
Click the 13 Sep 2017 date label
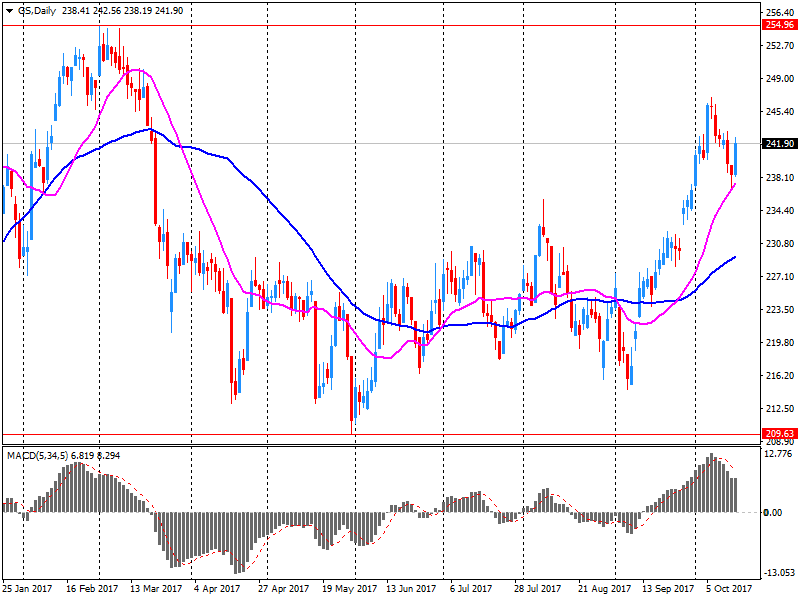pos(668,588)
